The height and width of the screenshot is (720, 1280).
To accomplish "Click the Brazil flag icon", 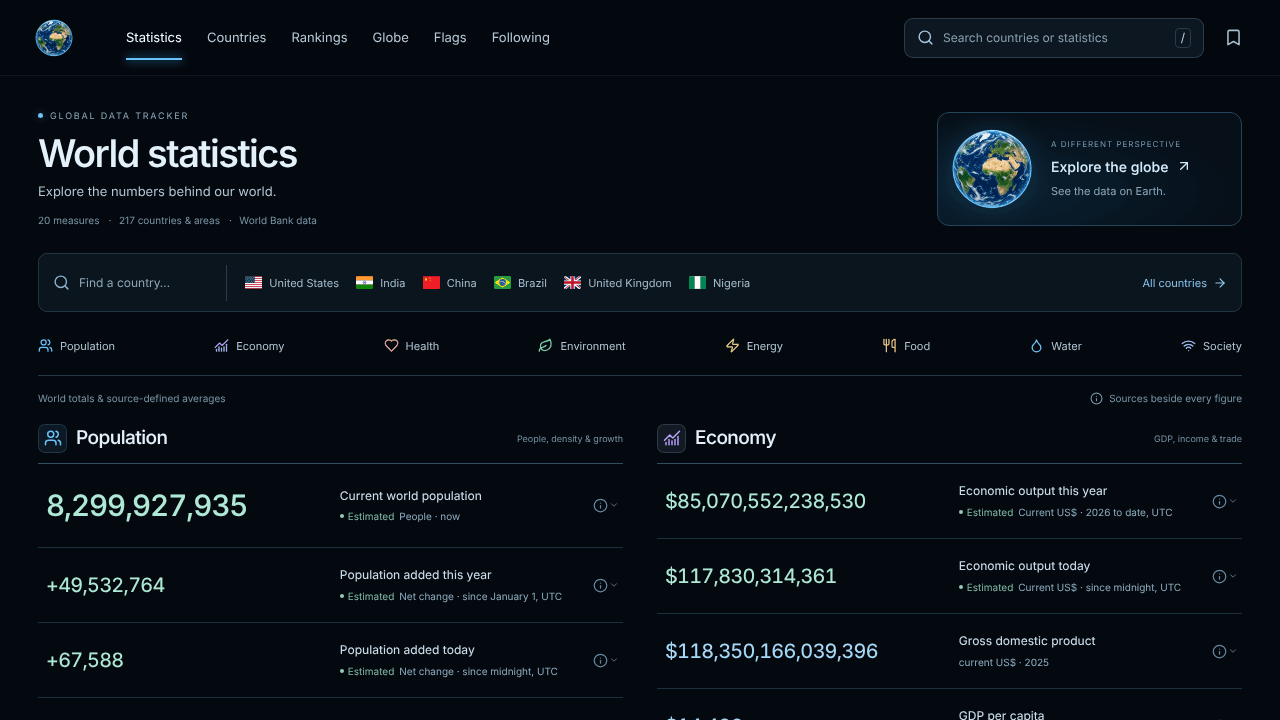I will tap(502, 283).
